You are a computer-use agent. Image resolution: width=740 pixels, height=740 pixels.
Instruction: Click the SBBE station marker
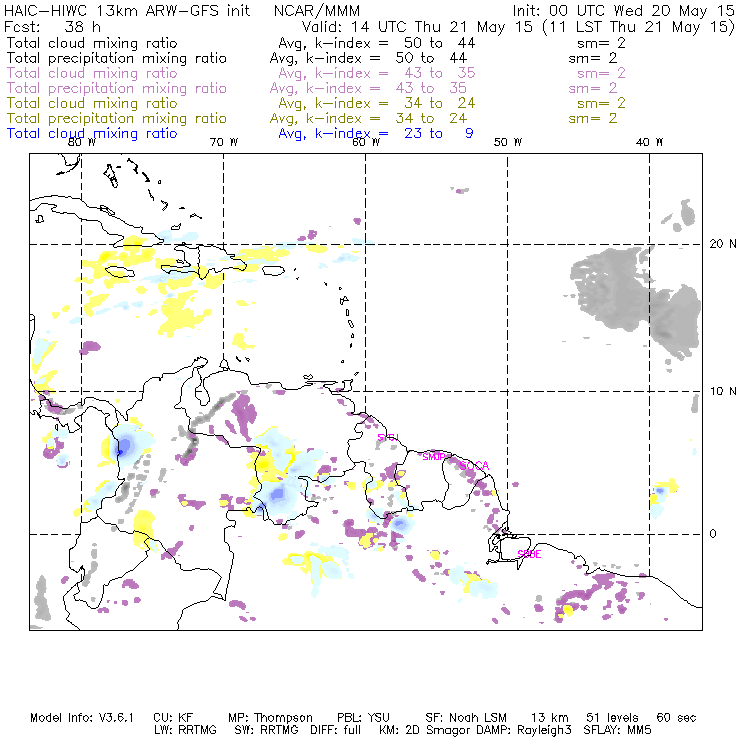click(x=529, y=554)
